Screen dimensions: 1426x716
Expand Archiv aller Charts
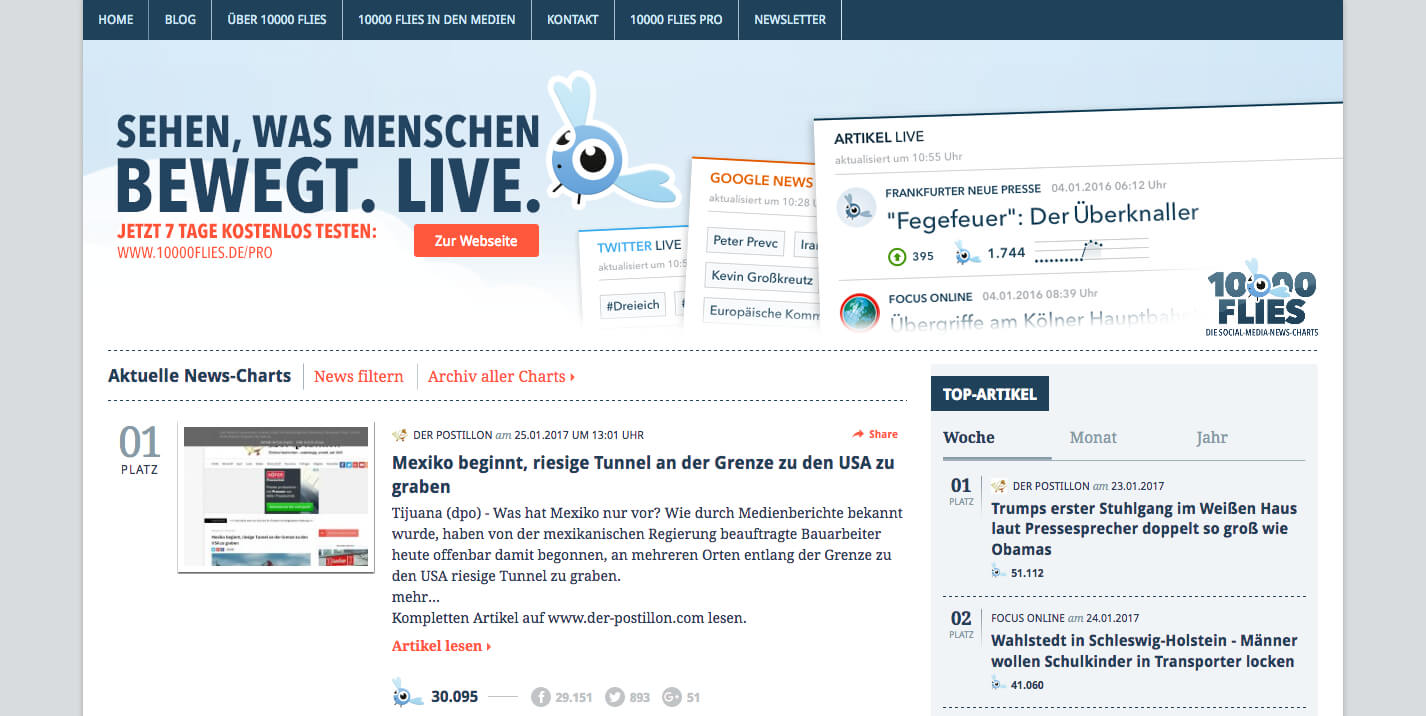coord(501,377)
